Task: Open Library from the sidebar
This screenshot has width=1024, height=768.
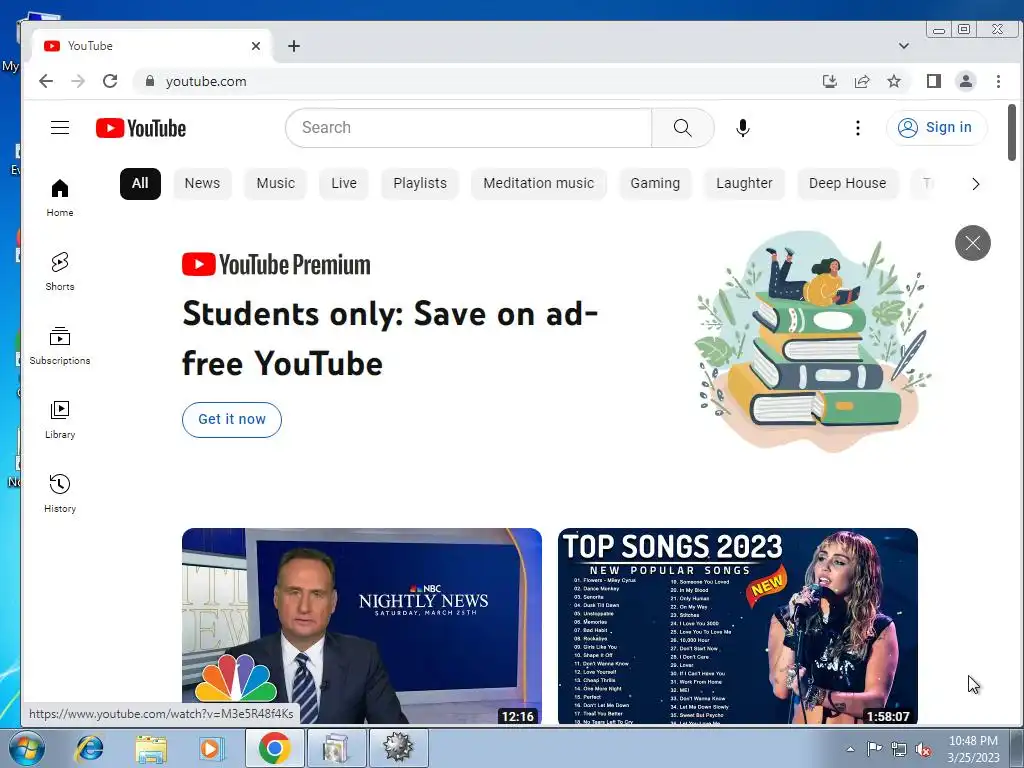Action: (x=60, y=419)
